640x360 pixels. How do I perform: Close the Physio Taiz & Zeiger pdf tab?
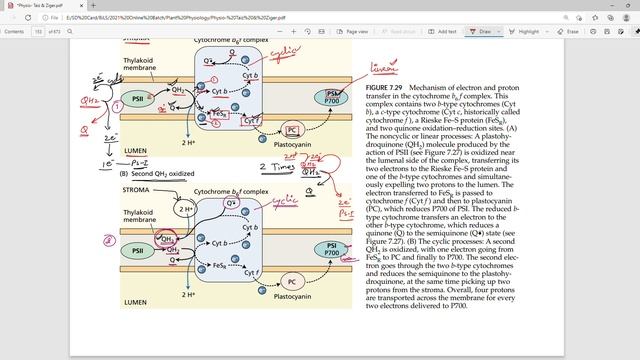[82, 6]
